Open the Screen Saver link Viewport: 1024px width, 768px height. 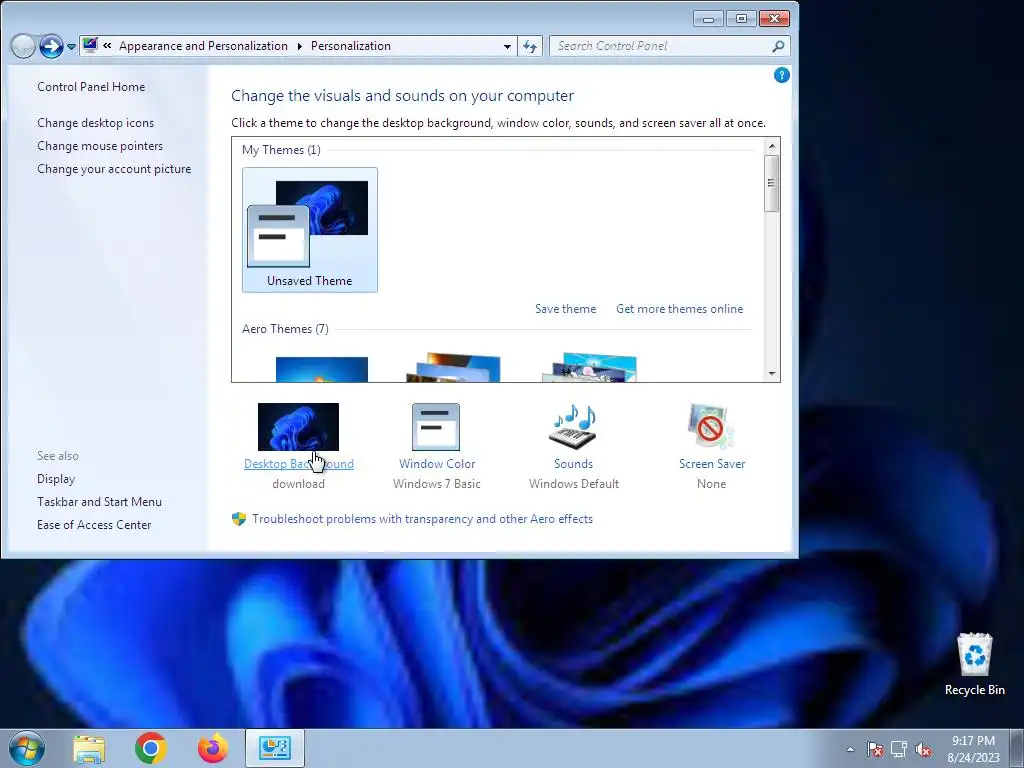click(x=712, y=464)
